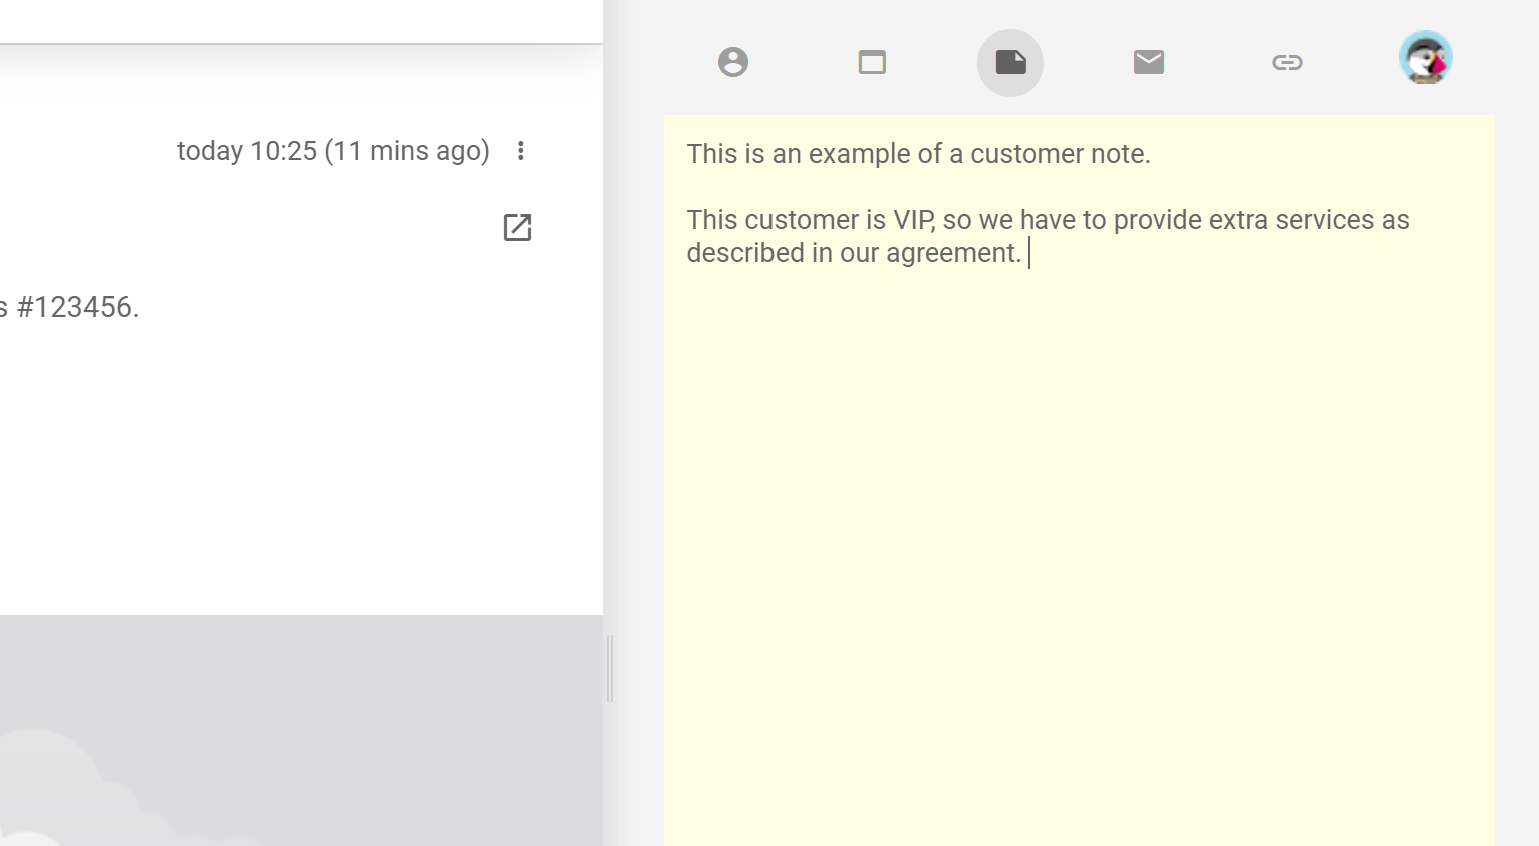This screenshot has height=846, width=1539.
Task: Click the word 'VIP' in the note
Action: tap(913, 220)
